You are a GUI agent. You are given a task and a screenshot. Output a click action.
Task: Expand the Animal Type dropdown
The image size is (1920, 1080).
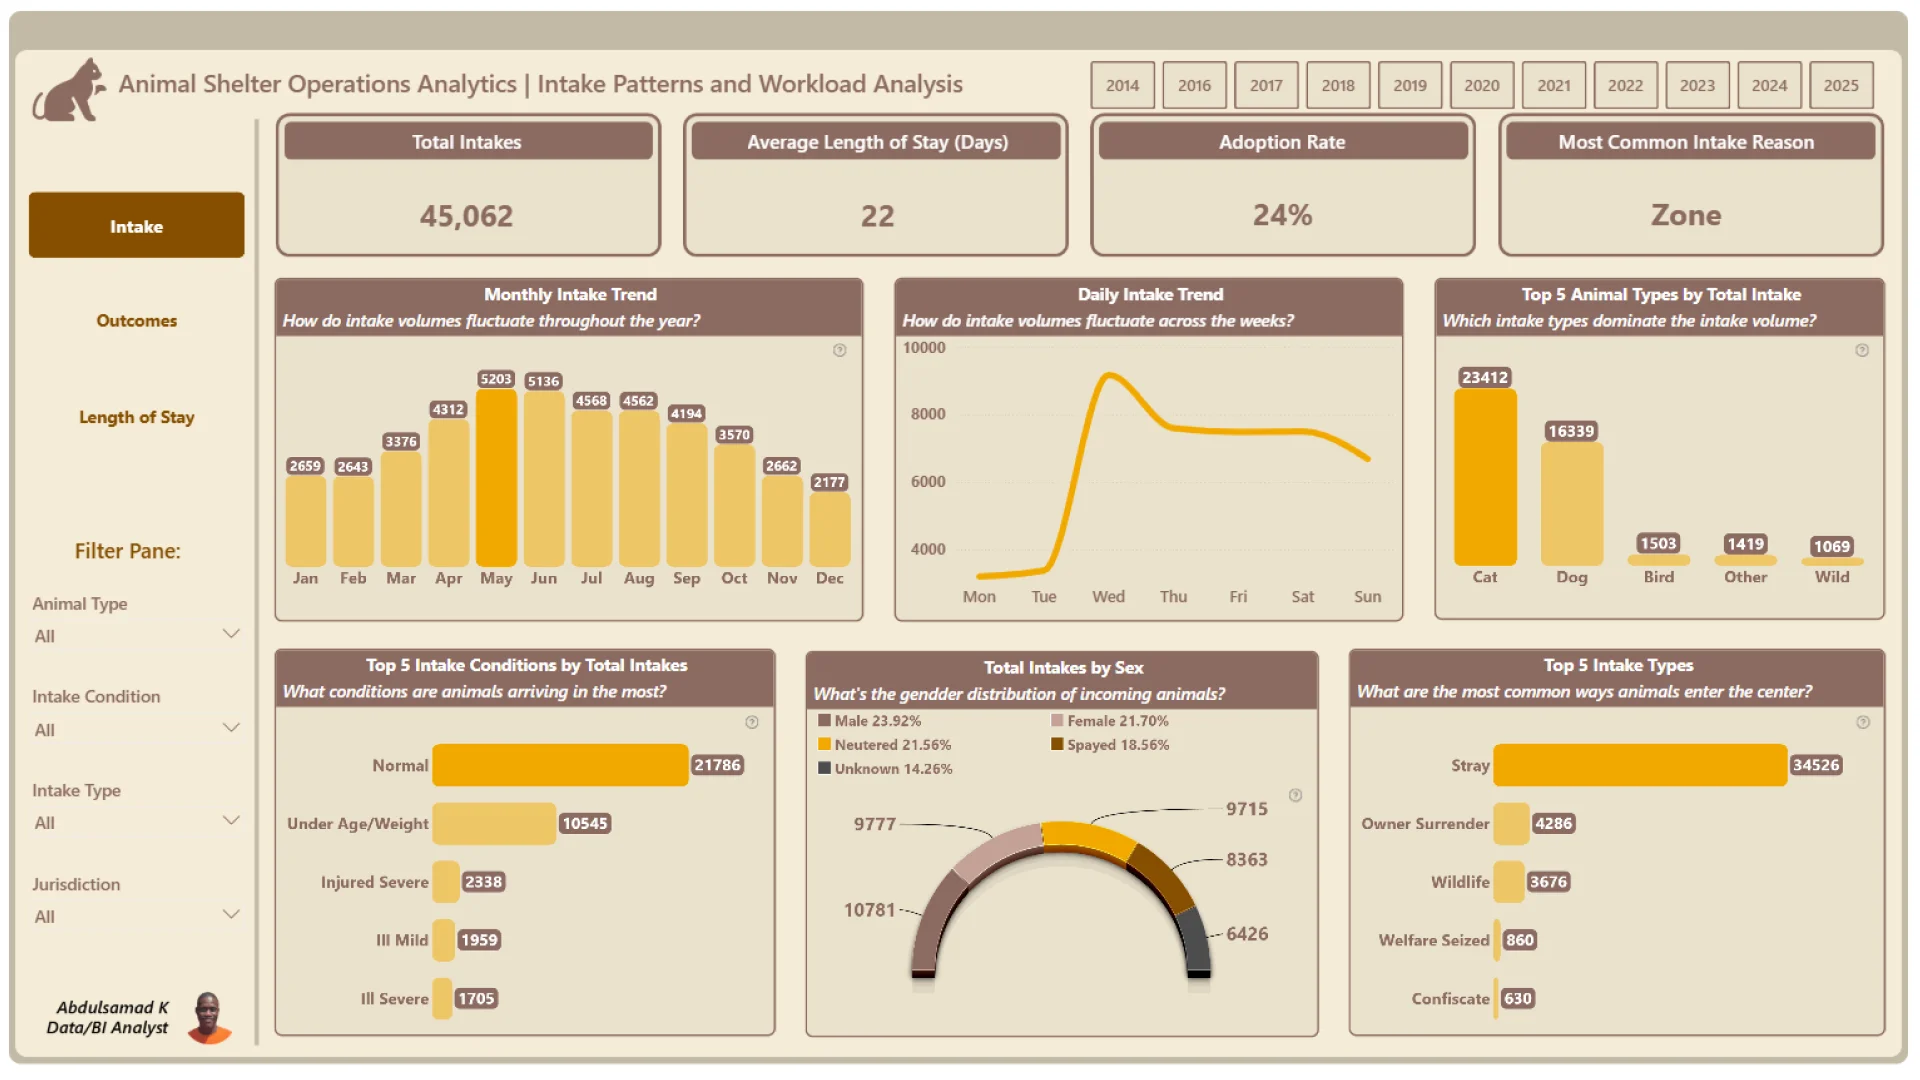click(x=231, y=634)
